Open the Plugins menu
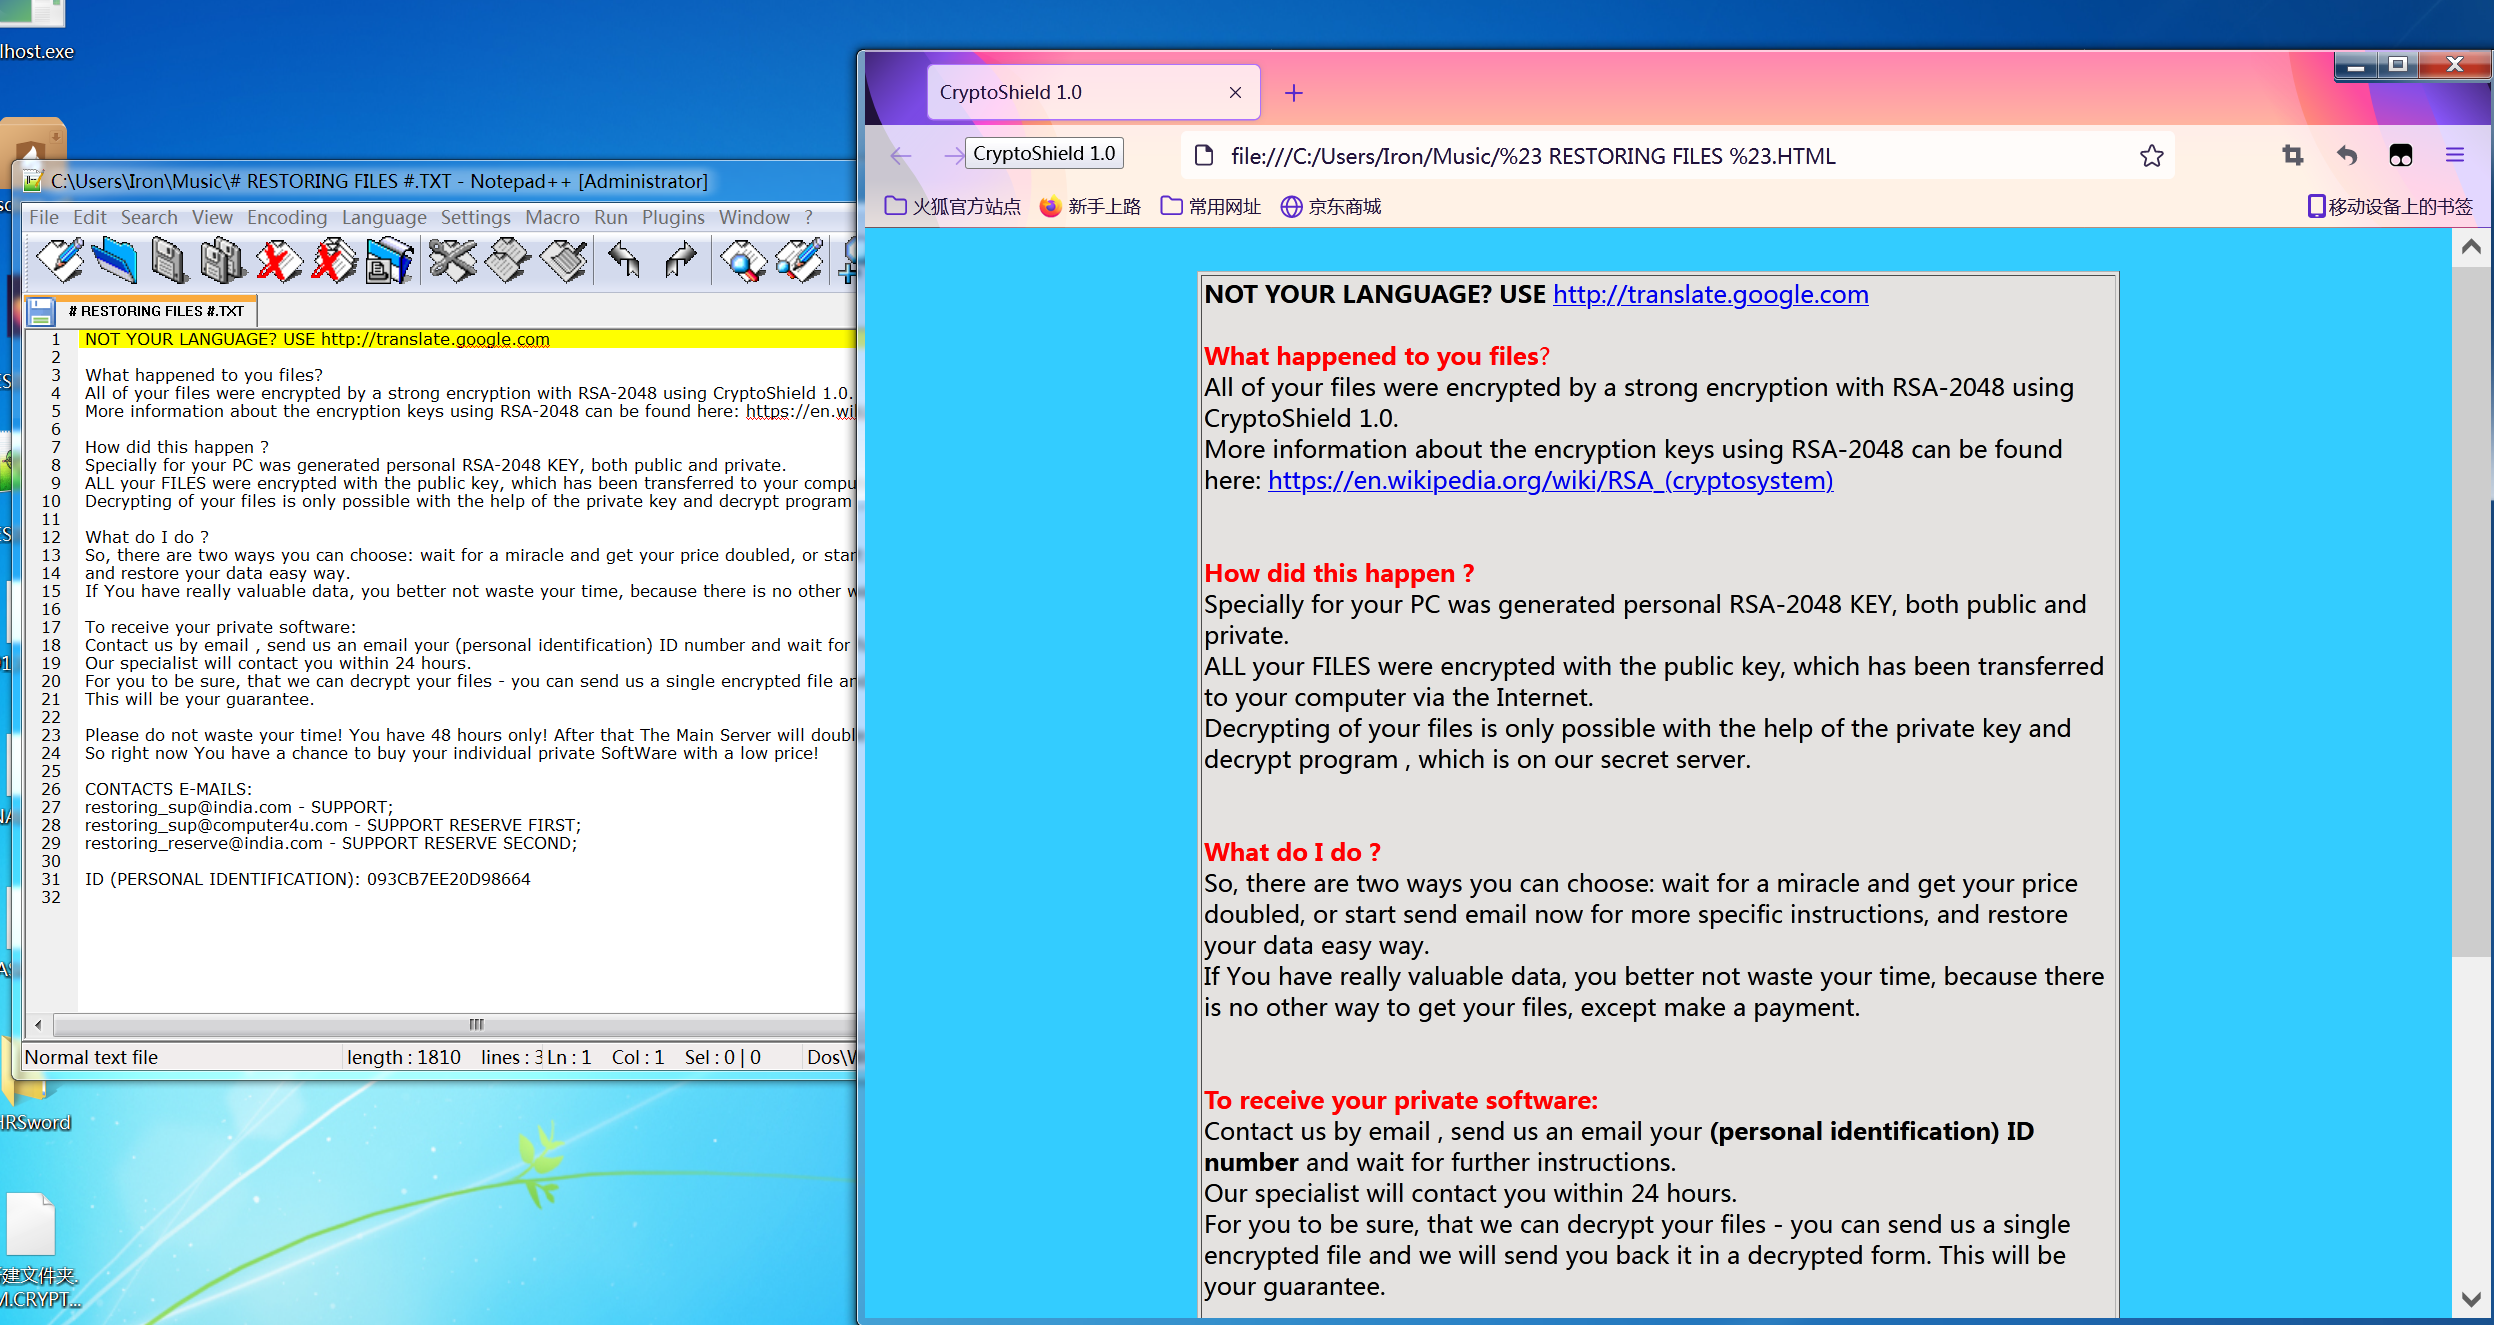 click(x=672, y=217)
